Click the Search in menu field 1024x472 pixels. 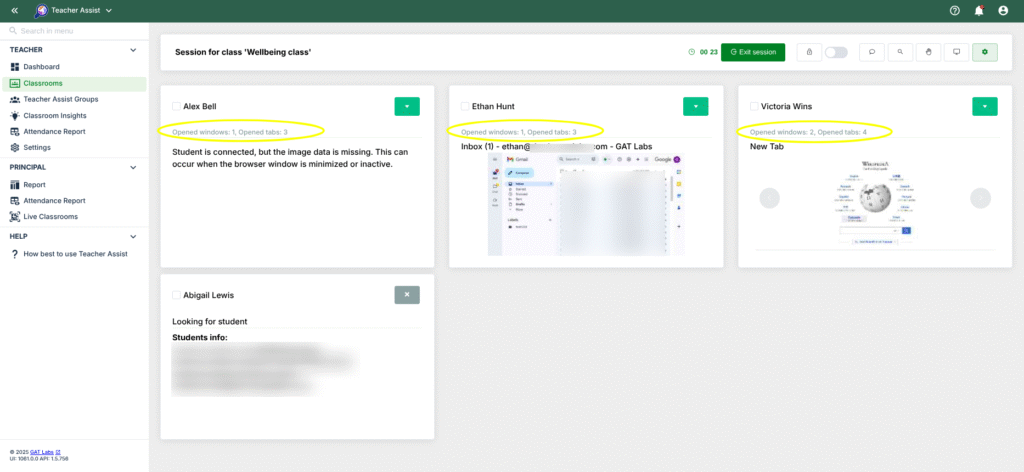(74, 31)
